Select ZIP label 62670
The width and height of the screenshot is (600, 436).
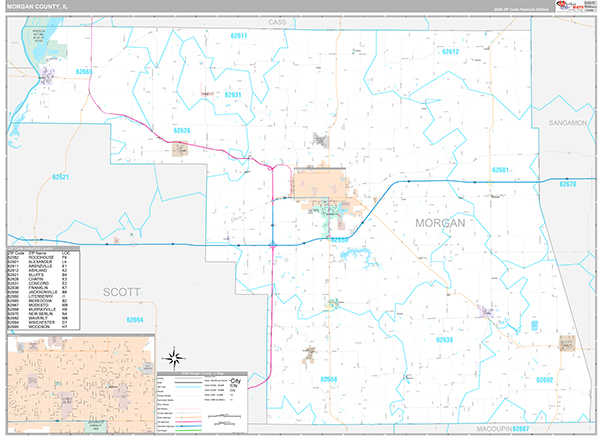(x=567, y=184)
